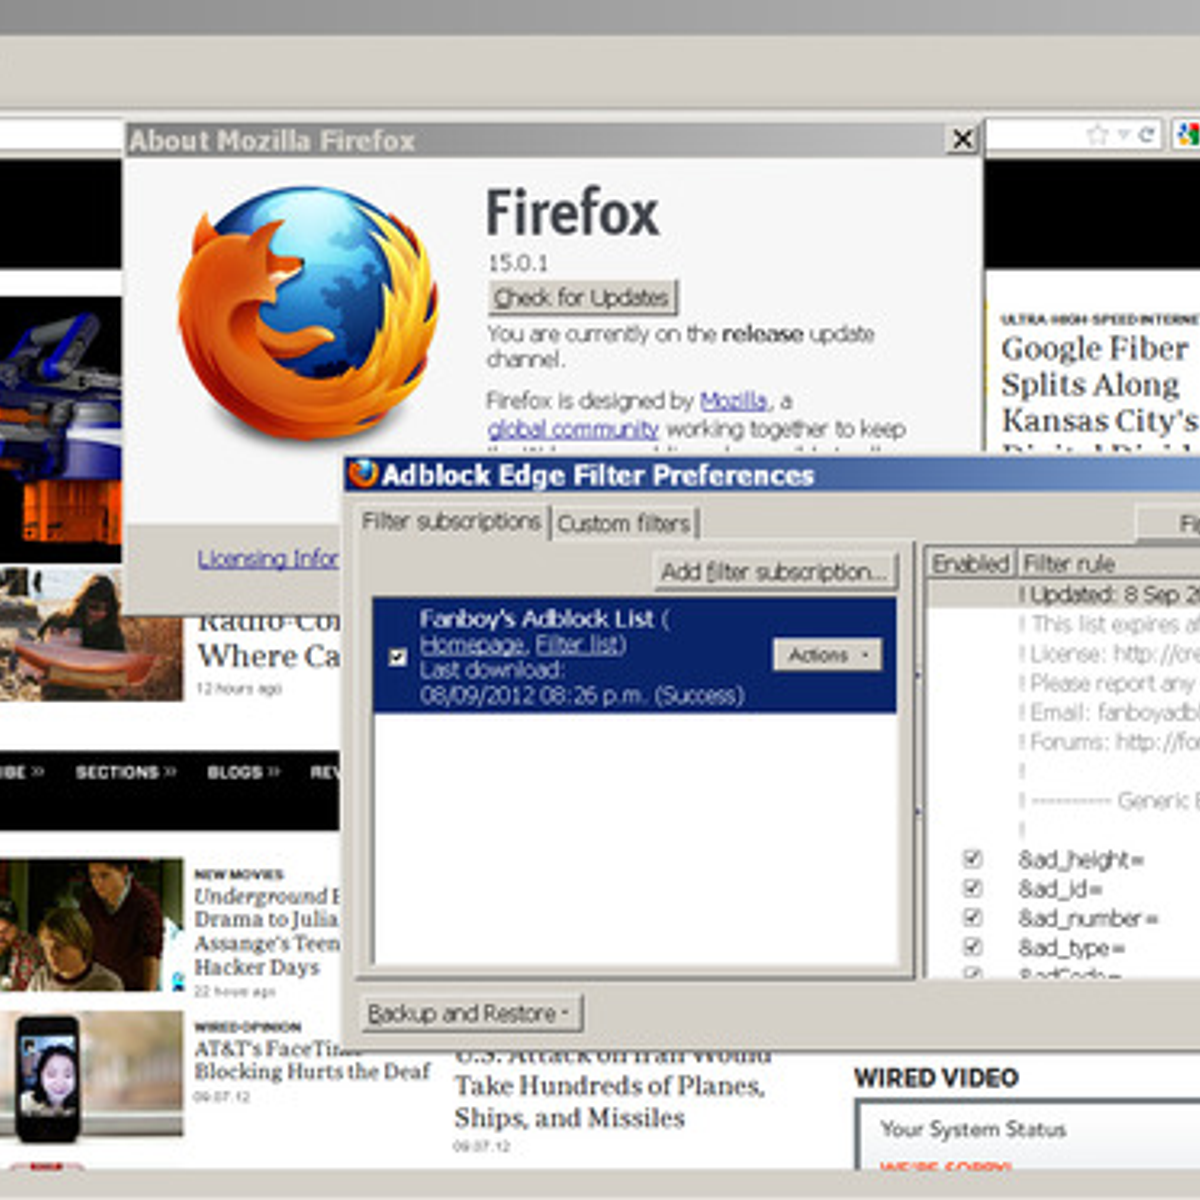Click the Google search engine icon
Viewport: 1200px width, 1200px height.
point(1187,135)
